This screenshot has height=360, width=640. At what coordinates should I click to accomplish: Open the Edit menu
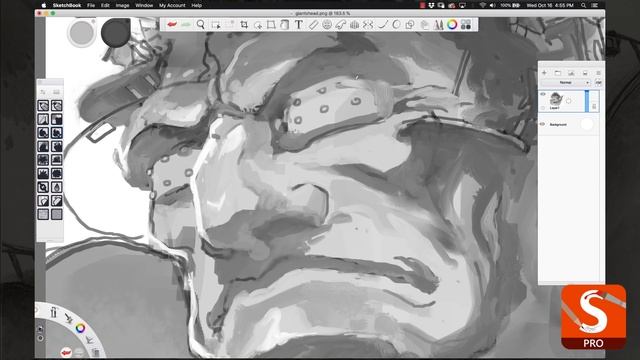105,5
